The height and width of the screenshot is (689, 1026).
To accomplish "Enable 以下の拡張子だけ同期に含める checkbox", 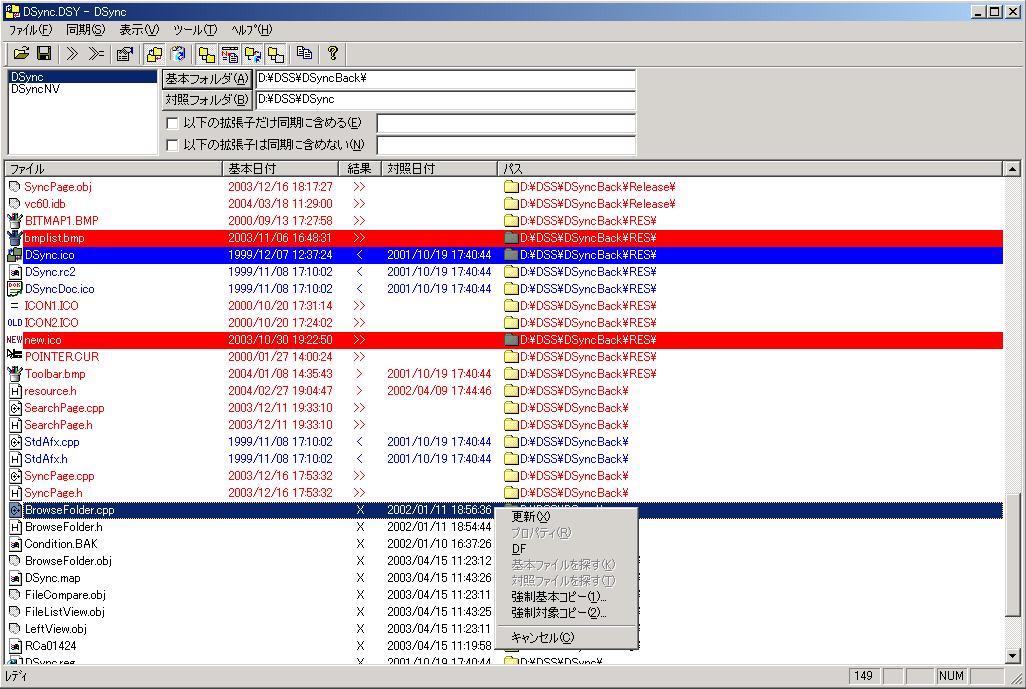I will [173, 123].
